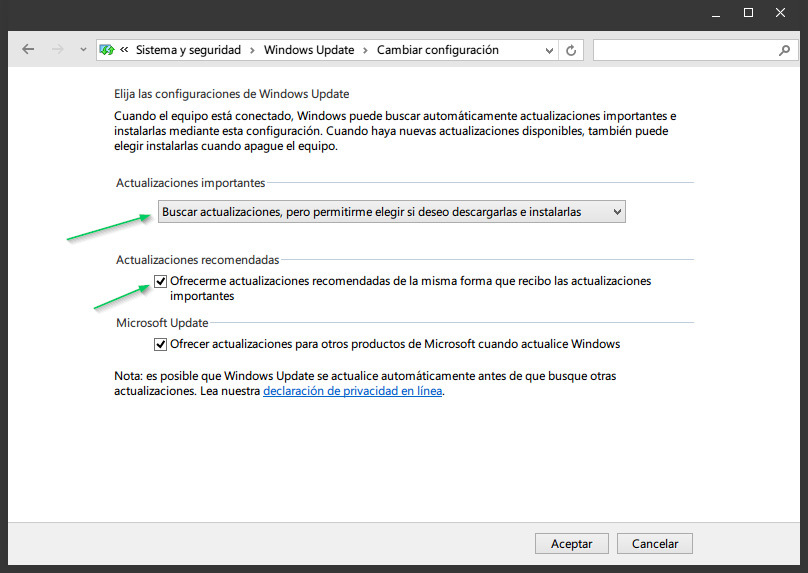
Task: Maximize the window
Action: coord(748,13)
